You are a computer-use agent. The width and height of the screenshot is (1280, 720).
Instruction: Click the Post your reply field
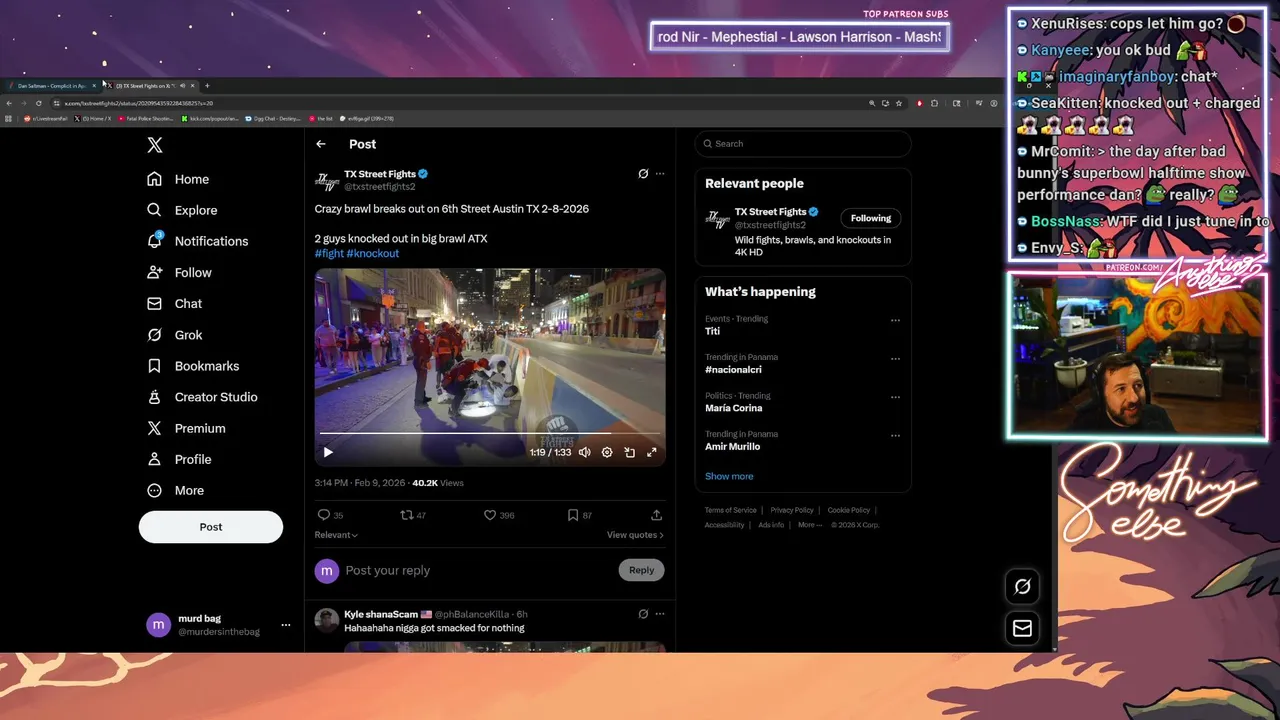pyautogui.click(x=478, y=570)
